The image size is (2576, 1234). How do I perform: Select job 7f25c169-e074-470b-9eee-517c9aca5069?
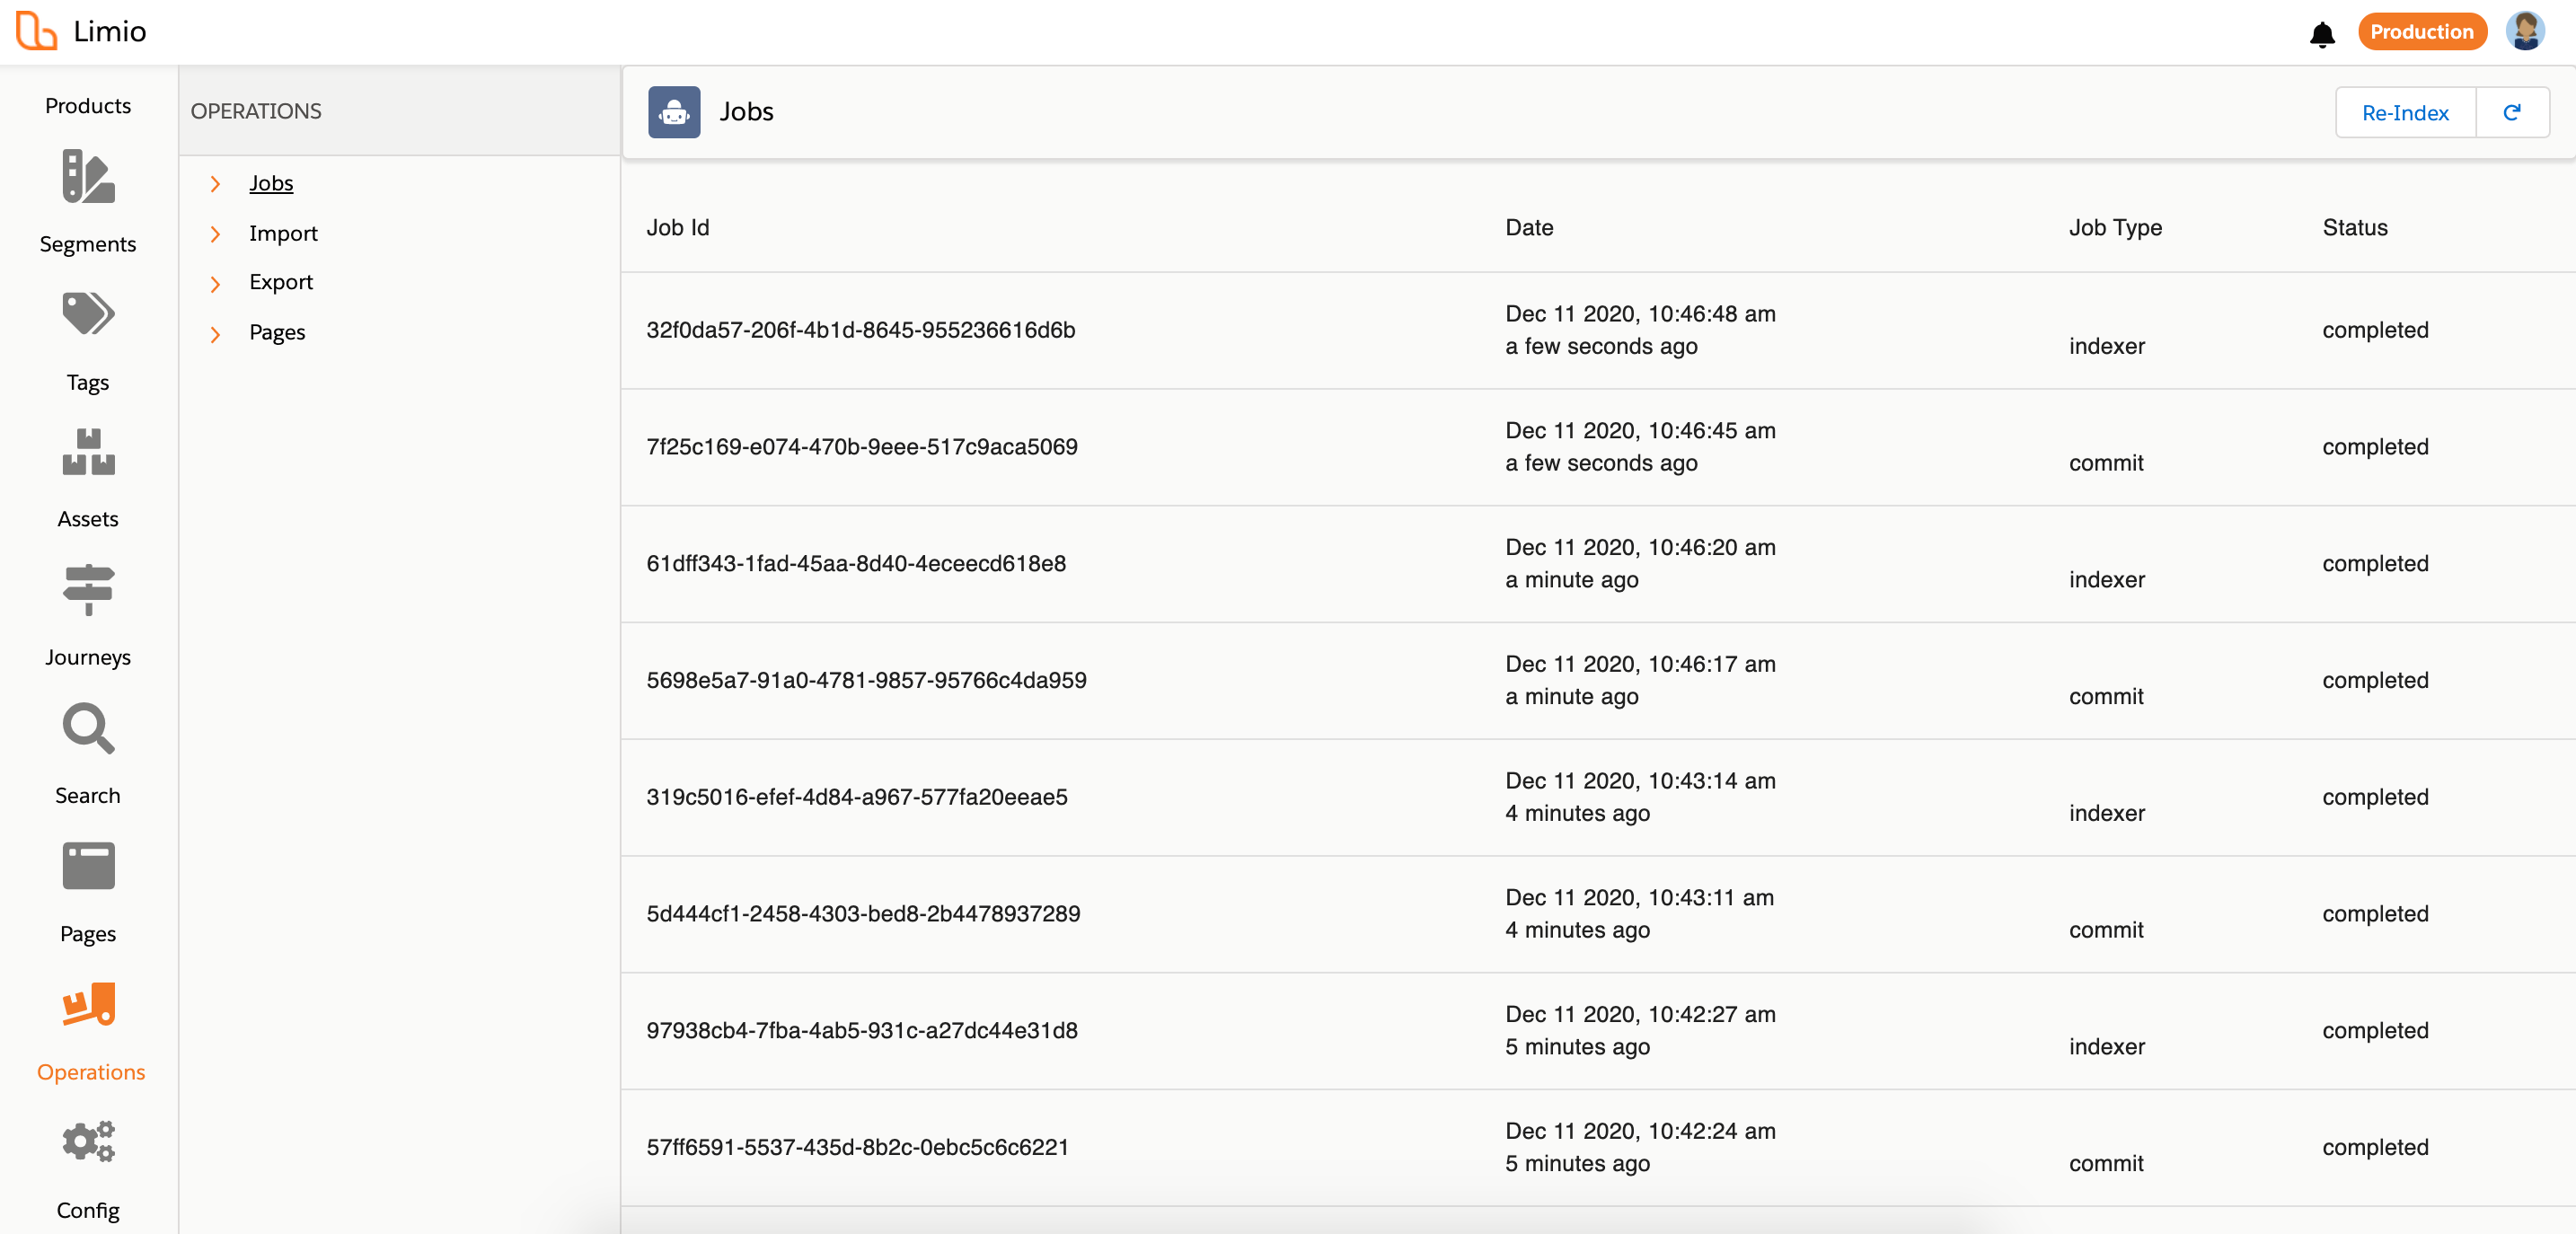point(862,446)
